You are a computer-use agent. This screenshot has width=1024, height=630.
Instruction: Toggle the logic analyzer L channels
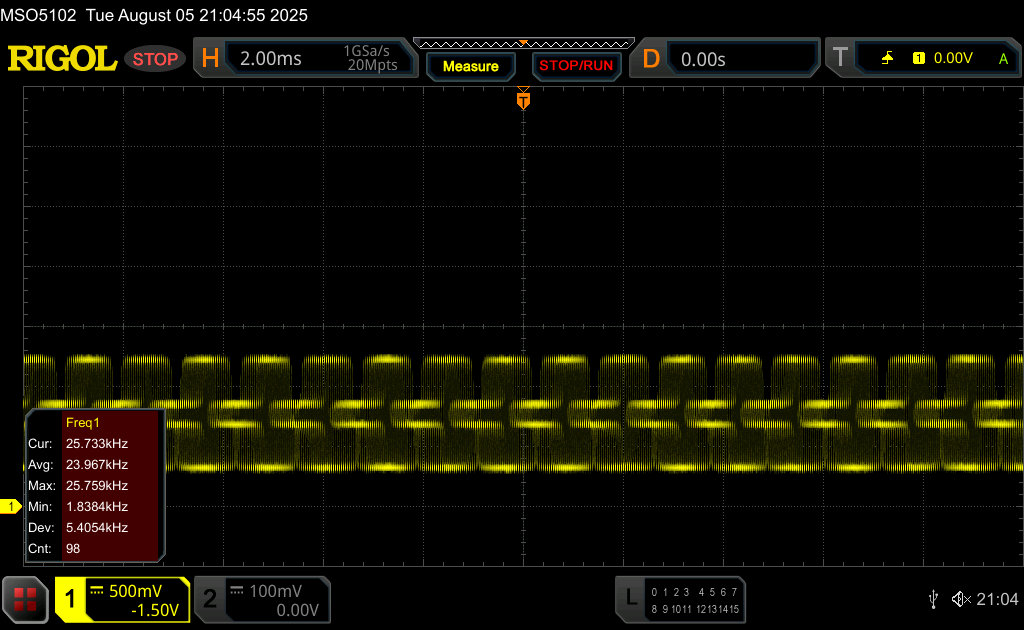(630, 599)
